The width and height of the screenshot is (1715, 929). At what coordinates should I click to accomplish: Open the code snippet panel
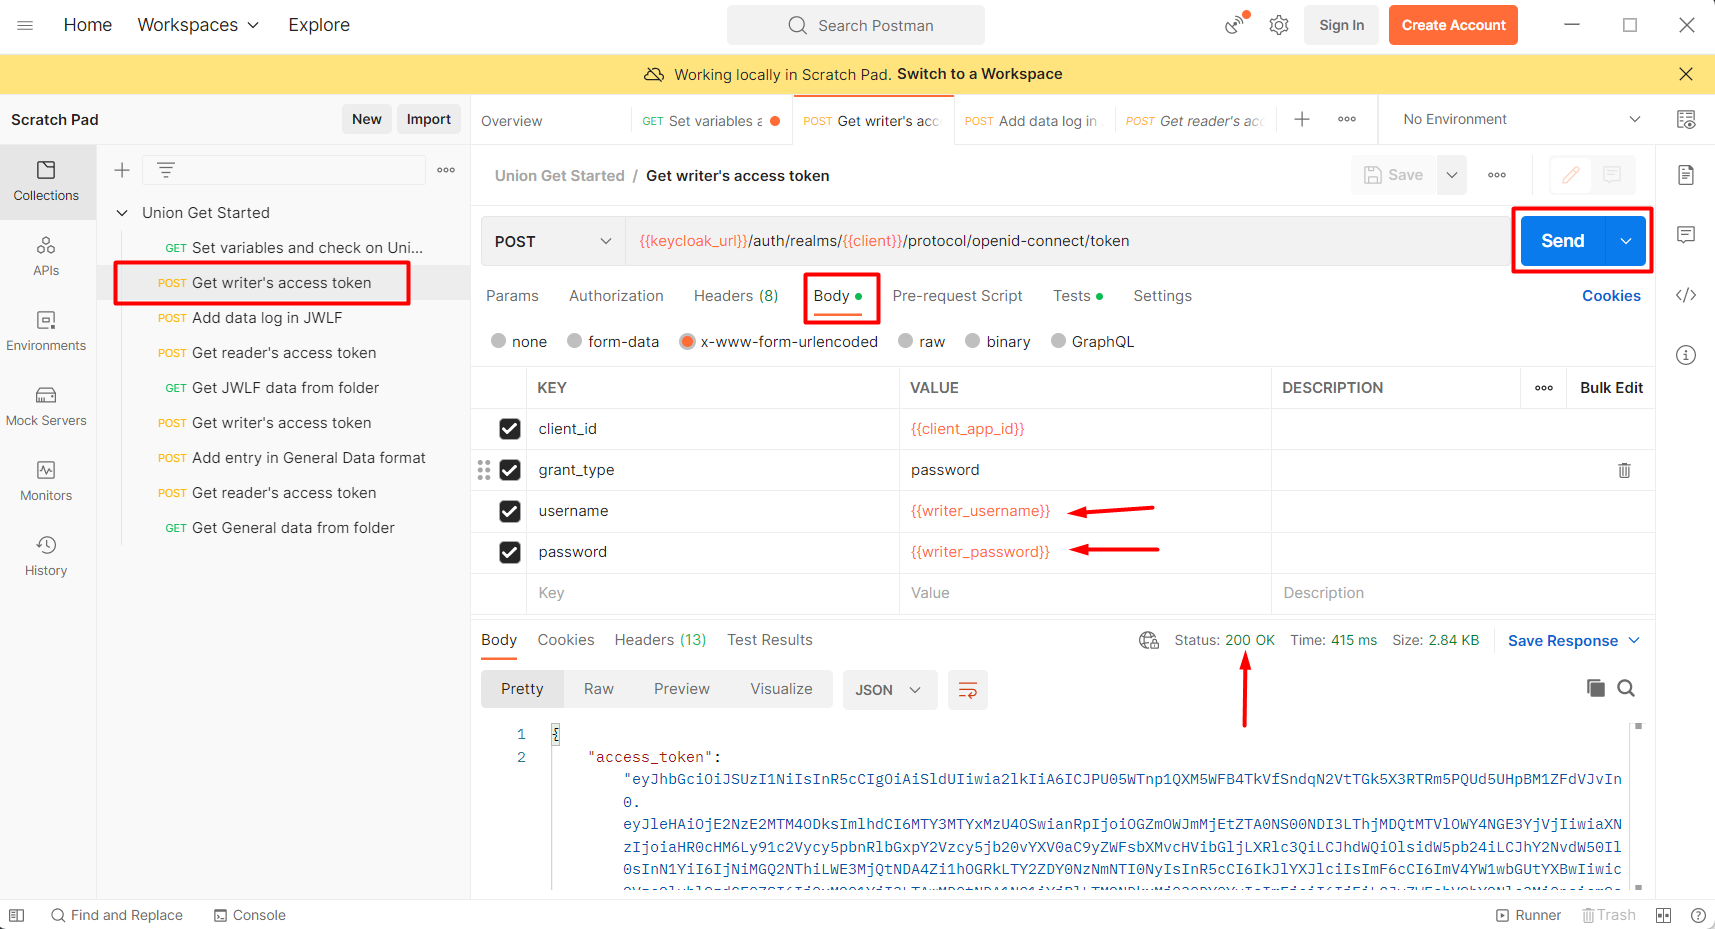1686,295
